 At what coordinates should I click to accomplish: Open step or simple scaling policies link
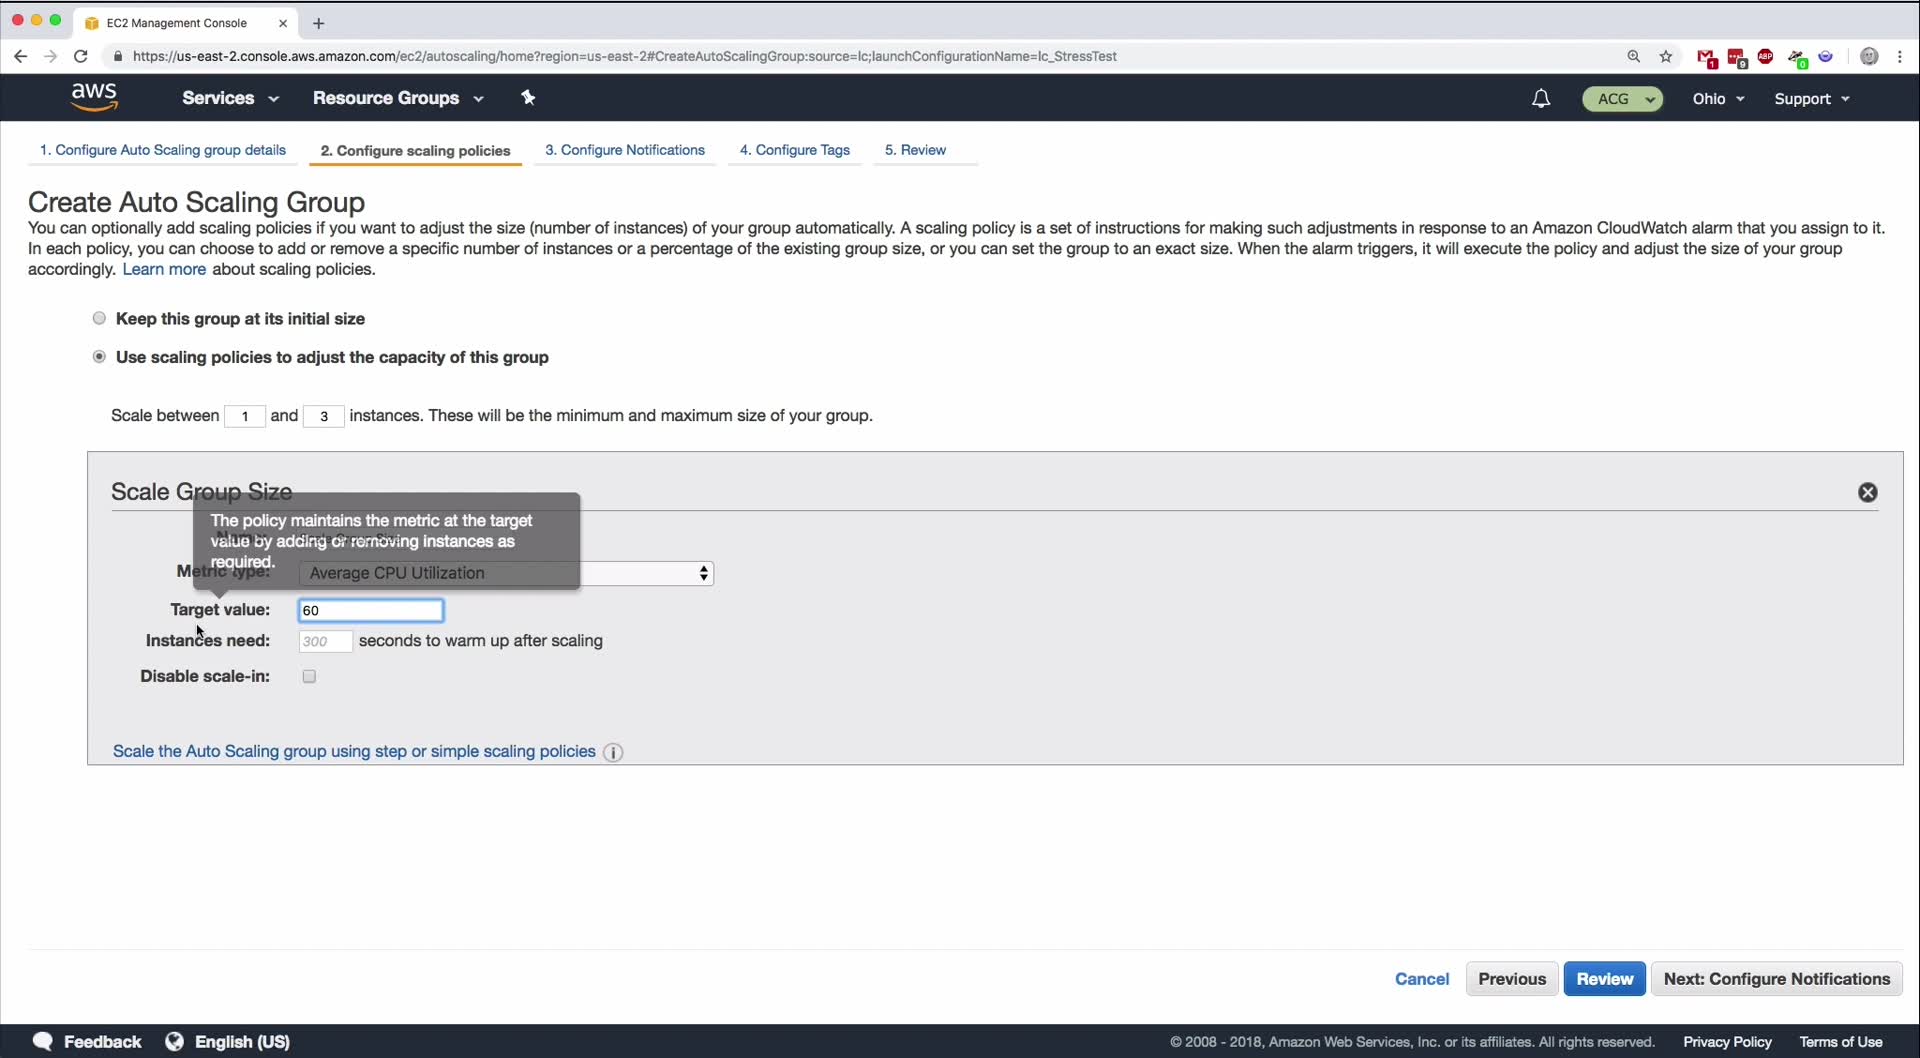[x=354, y=751]
